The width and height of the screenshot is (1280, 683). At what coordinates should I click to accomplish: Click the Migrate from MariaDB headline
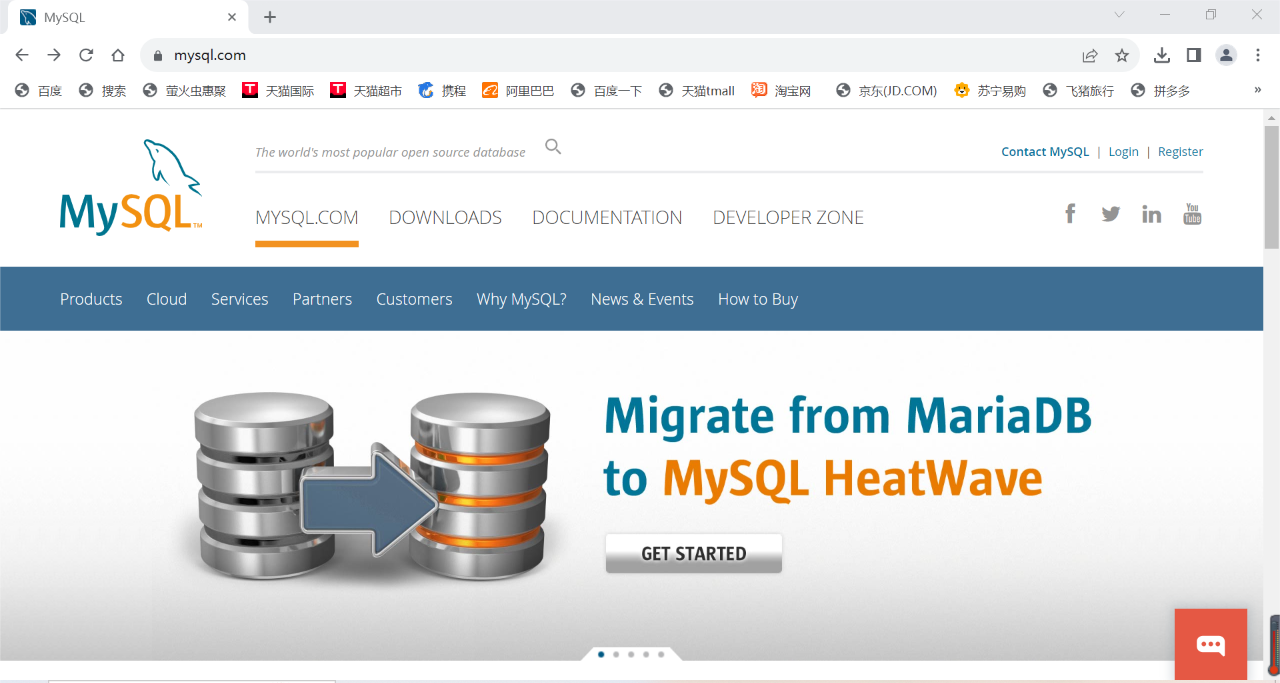pos(847,447)
